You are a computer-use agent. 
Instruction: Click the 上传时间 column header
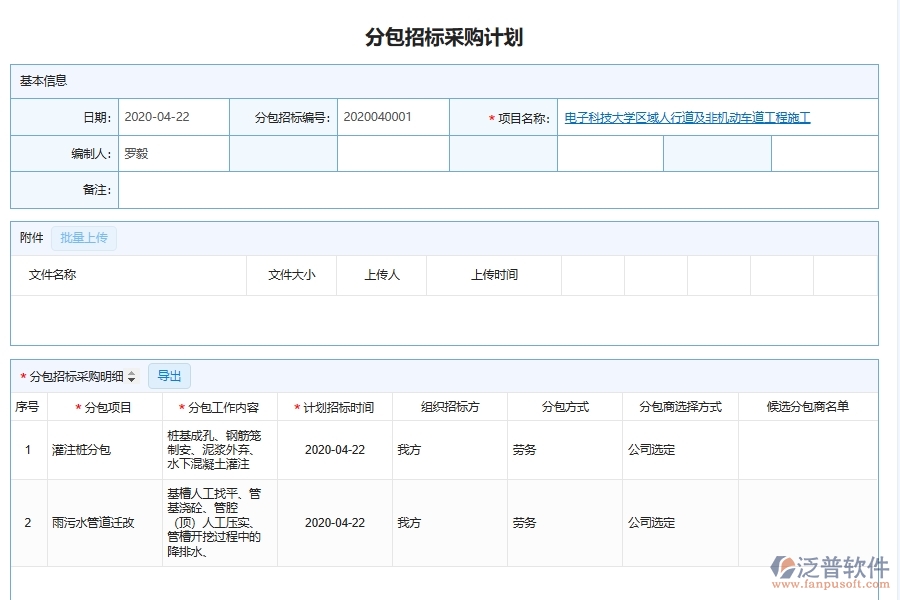pyautogui.click(x=493, y=275)
